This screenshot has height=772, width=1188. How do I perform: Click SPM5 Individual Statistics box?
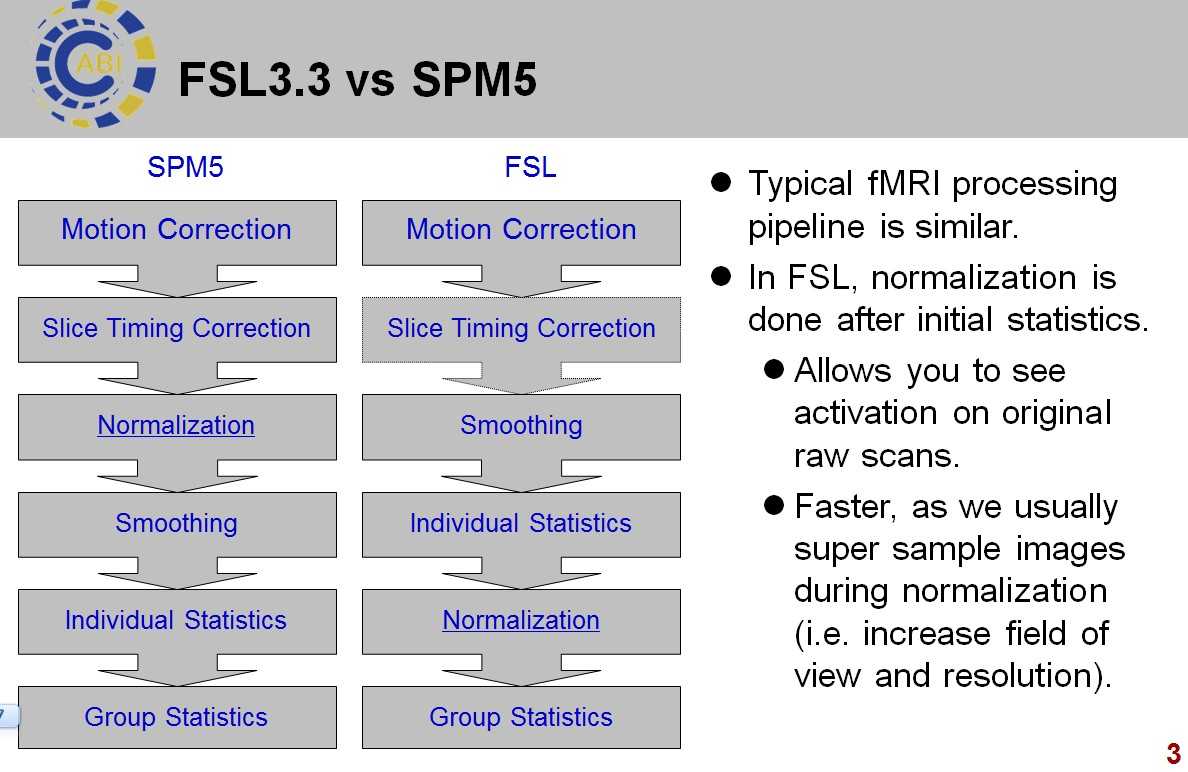pyautogui.click(x=177, y=622)
